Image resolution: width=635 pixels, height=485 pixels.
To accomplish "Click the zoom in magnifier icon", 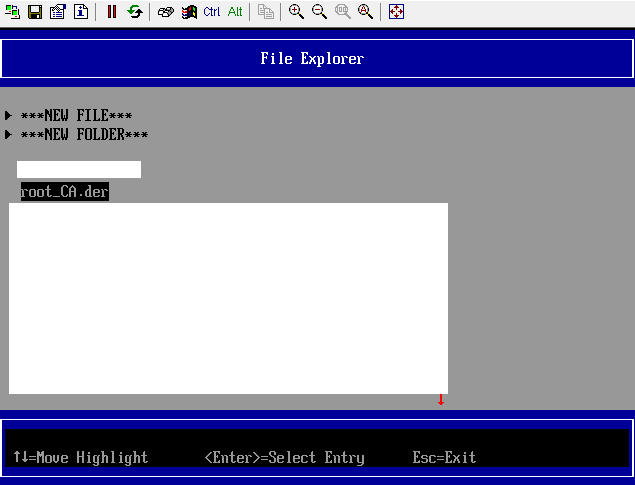I will pyautogui.click(x=296, y=12).
